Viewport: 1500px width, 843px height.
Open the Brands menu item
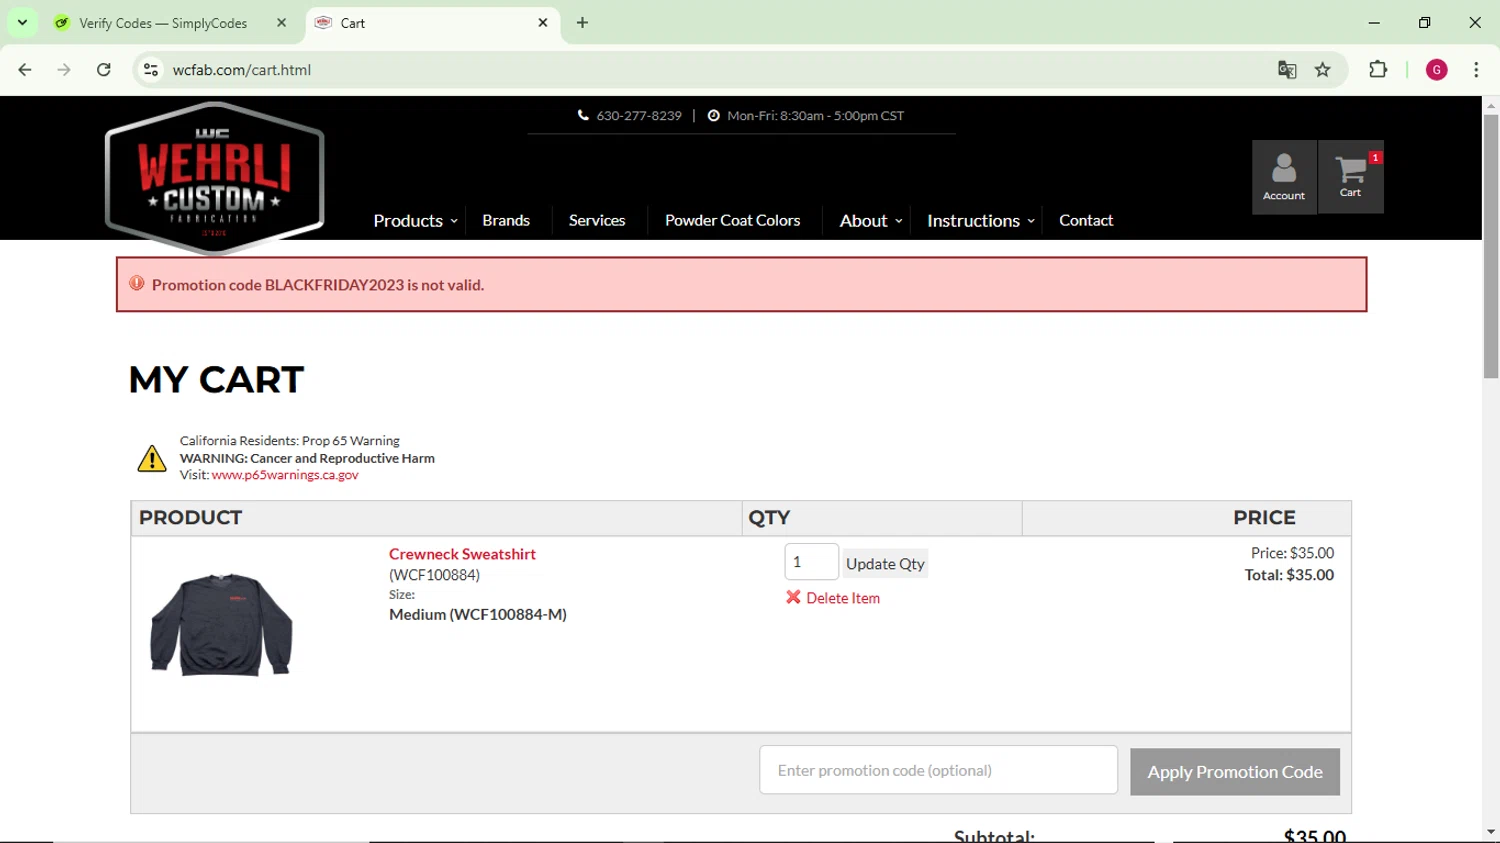click(x=506, y=221)
